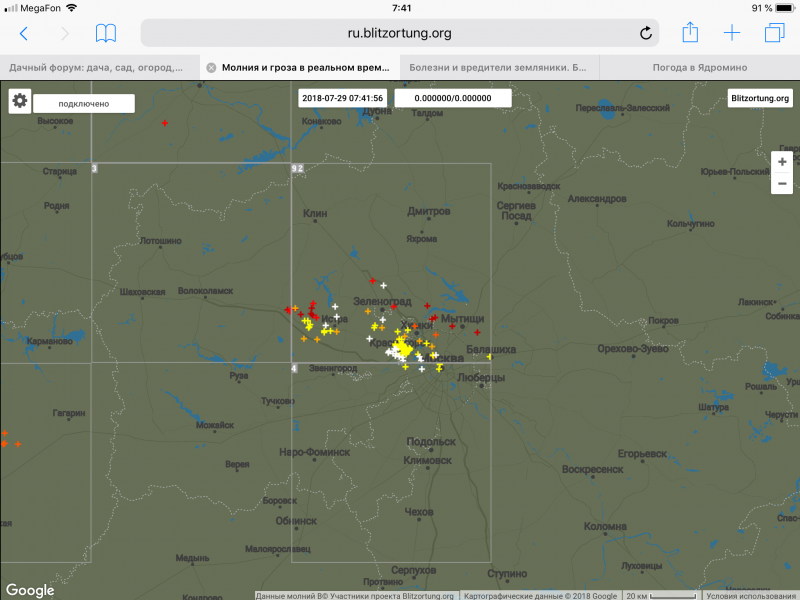Click the Сергиев Посад city label
This screenshot has width=800, height=600.
coord(516,211)
